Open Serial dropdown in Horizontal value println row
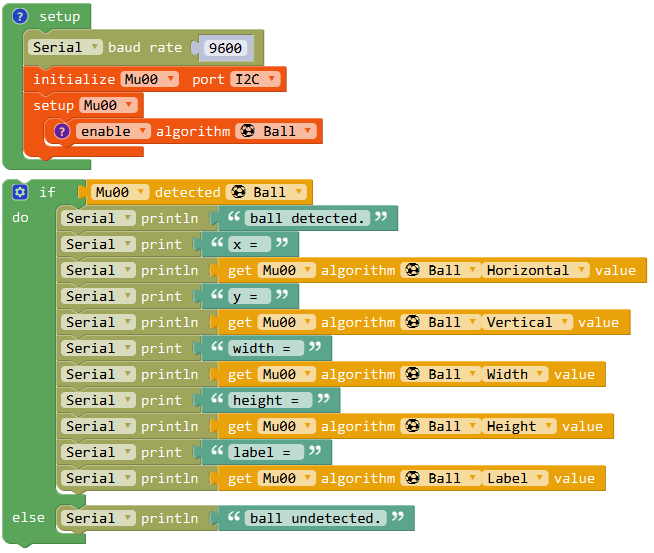 (98, 270)
